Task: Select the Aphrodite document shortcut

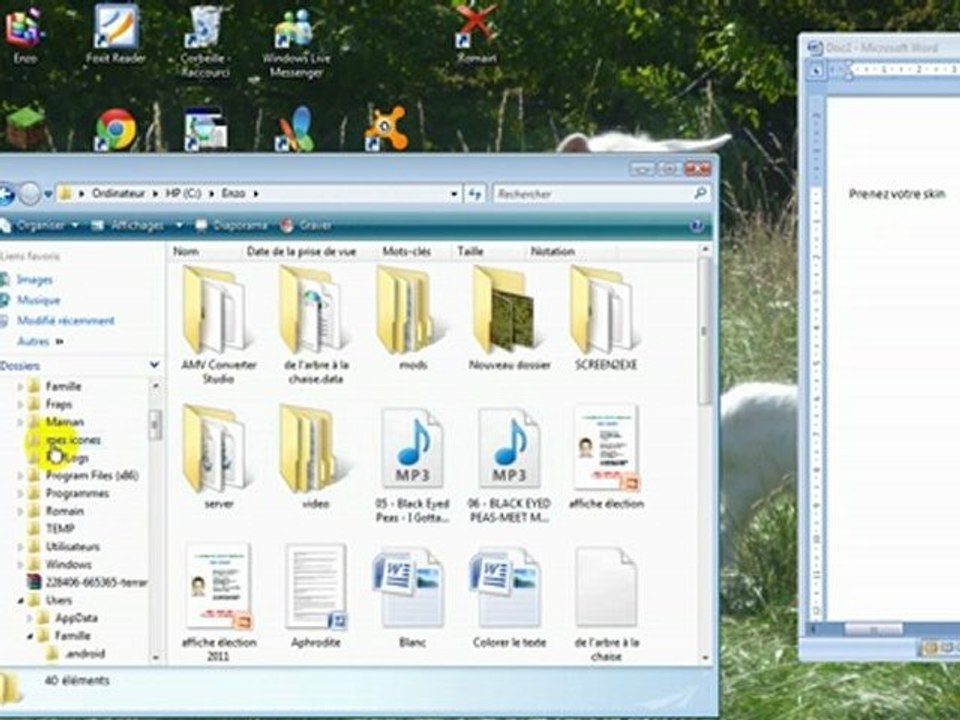Action: click(x=315, y=596)
